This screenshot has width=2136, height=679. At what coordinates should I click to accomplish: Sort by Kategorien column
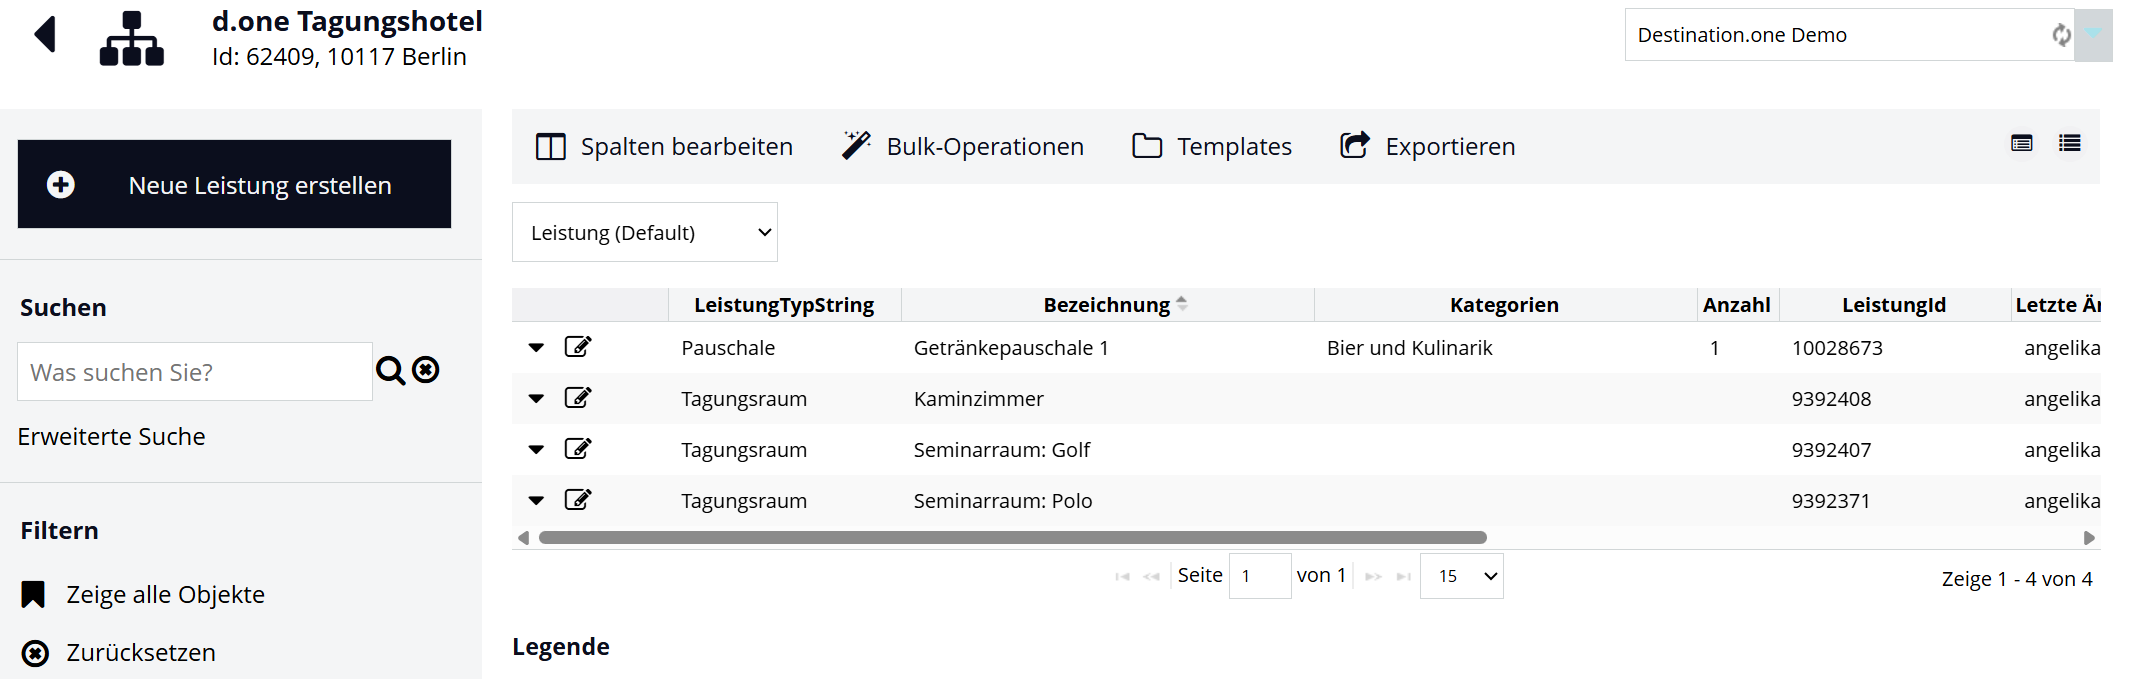(1505, 305)
